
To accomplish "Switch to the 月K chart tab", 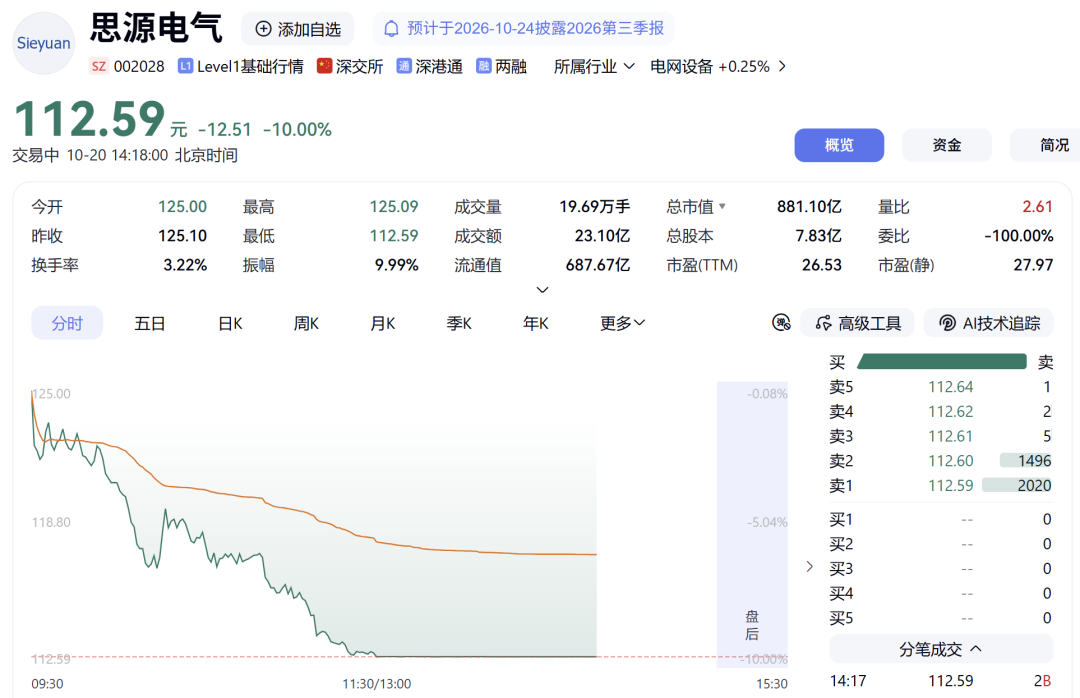I will click(383, 322).
